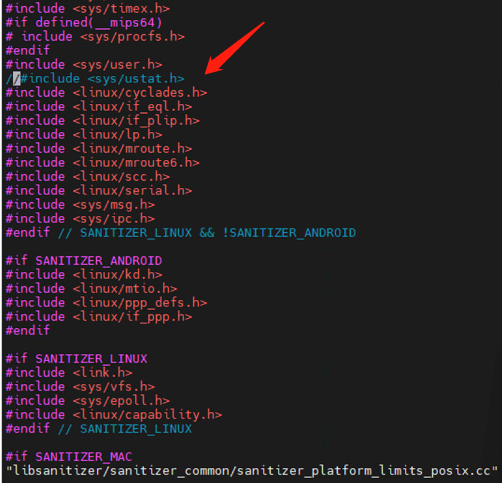502x483 pixels.
Task: Click the '# include <sys/procfs.h>' line
Action: pos(95,37)
